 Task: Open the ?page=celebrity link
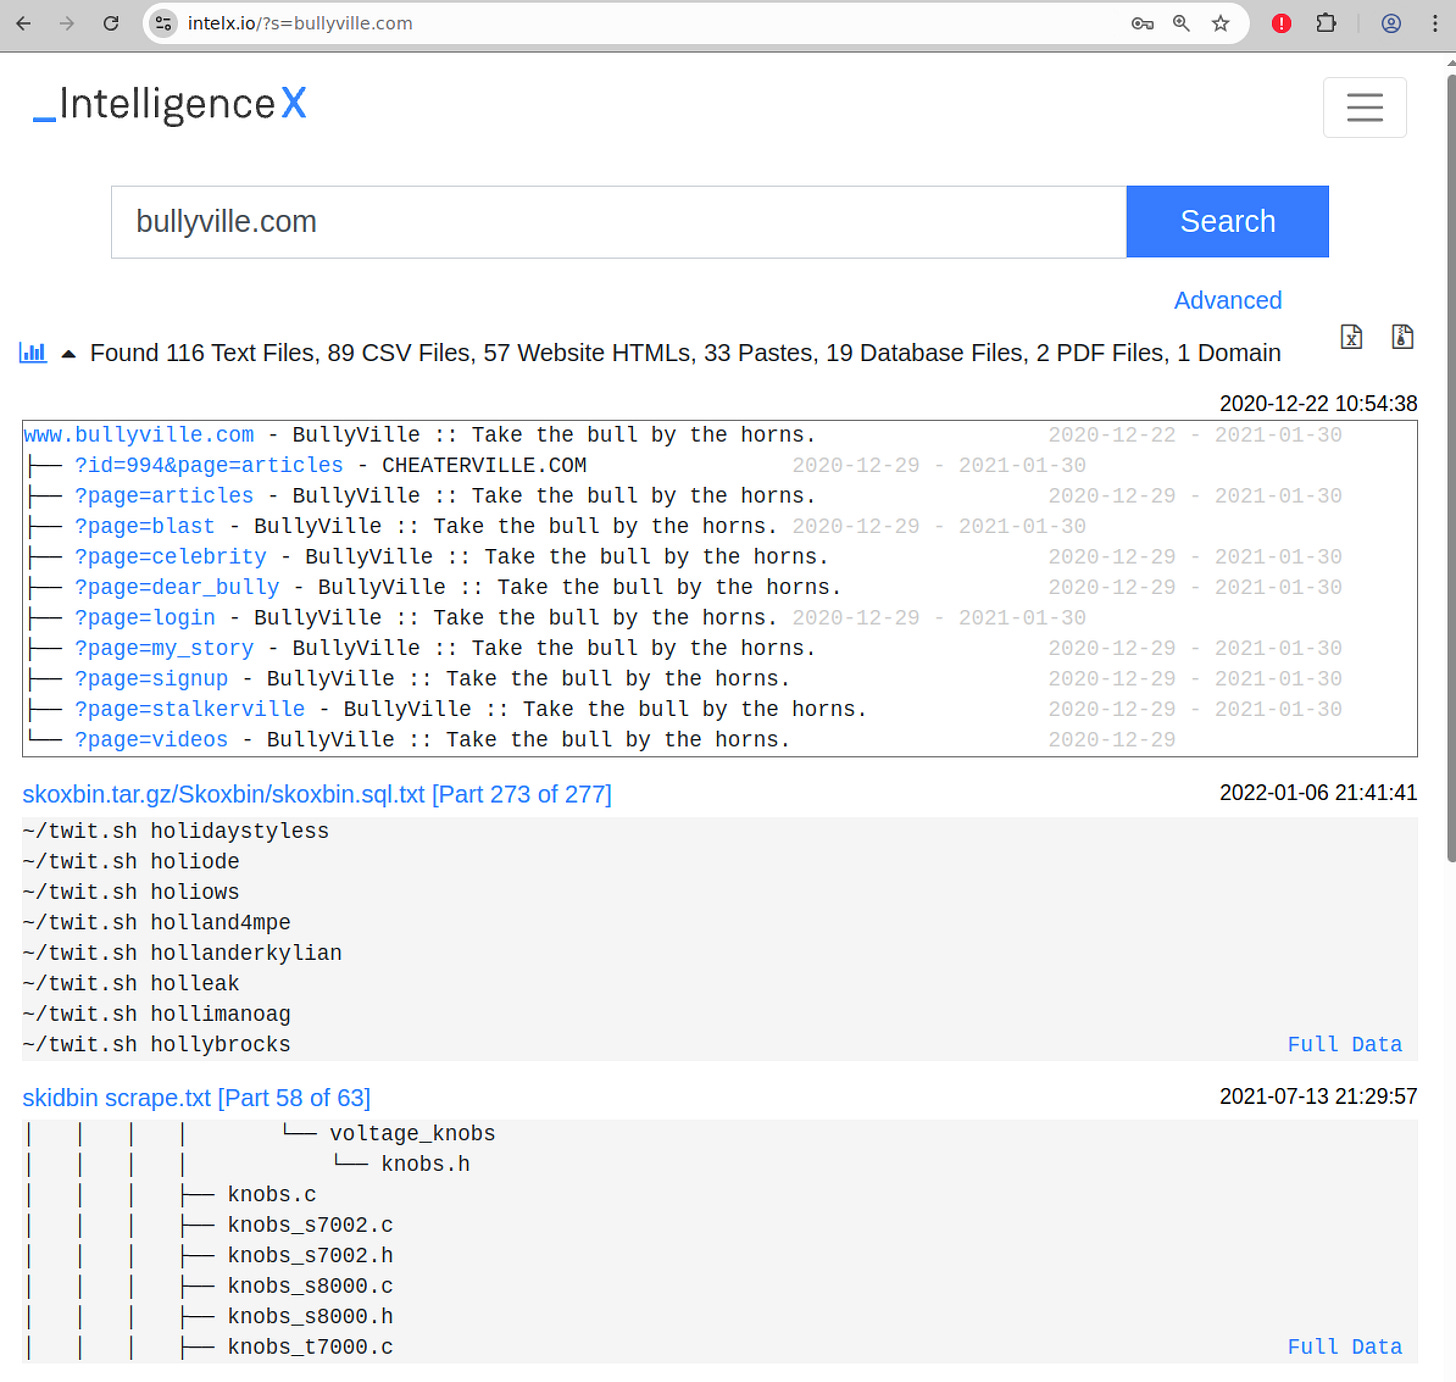pyautogui.click(x=171, y=557)
